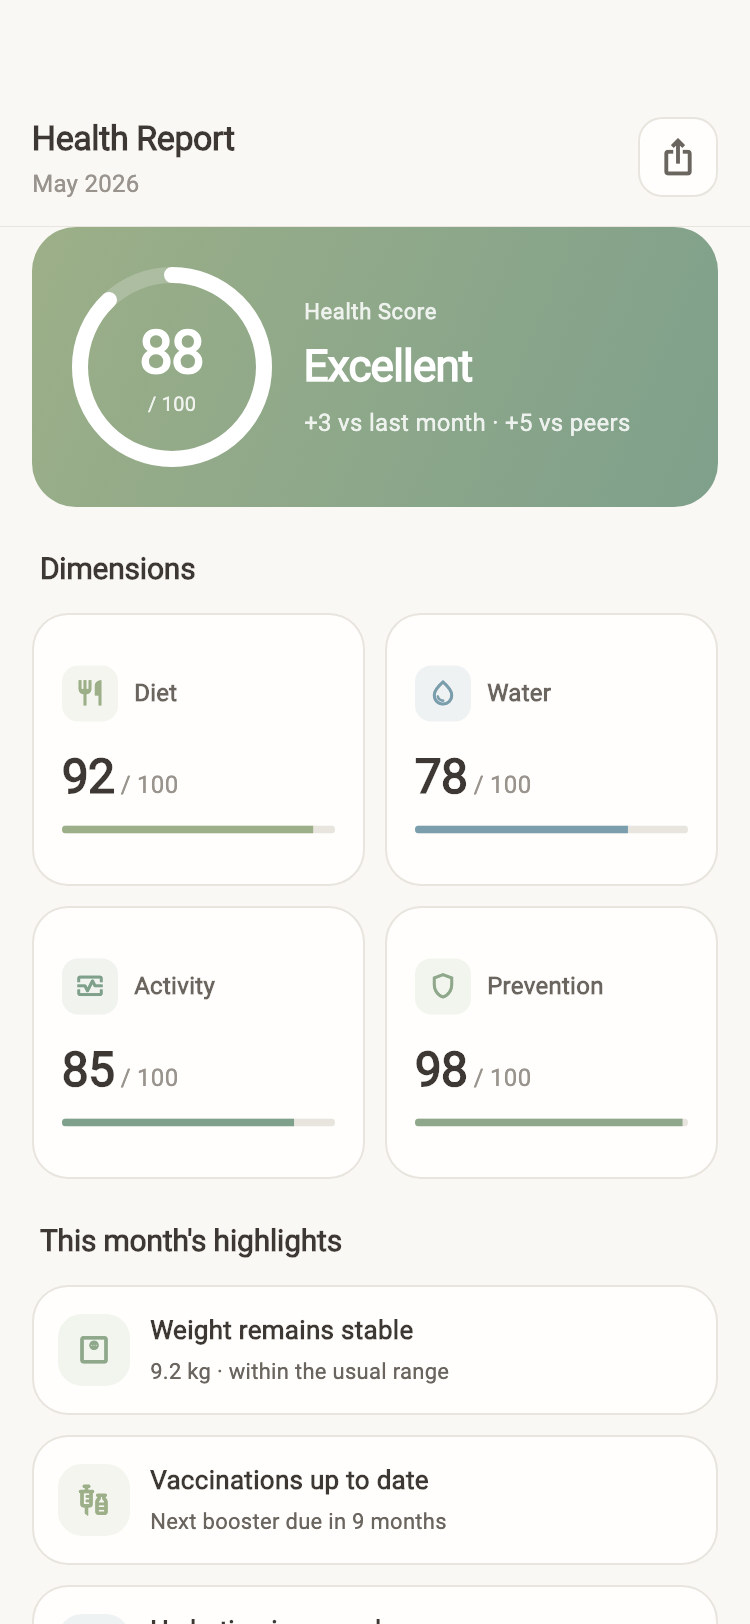Viewport: 750px width, 1624px height.
Task: Click the weight scale icon
Action: (x=94, y=1350)
